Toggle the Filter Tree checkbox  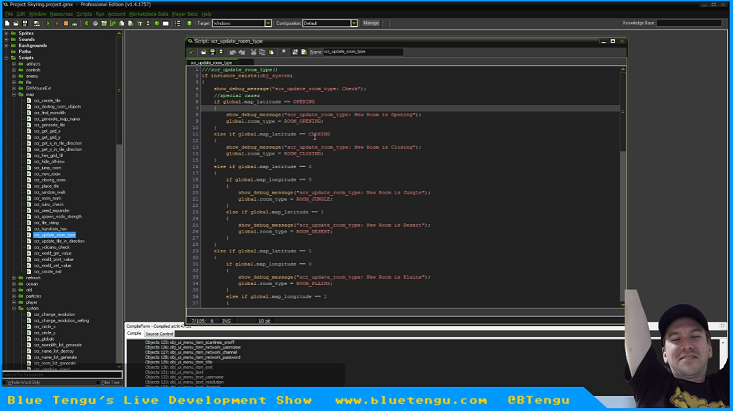pos(98,382)
